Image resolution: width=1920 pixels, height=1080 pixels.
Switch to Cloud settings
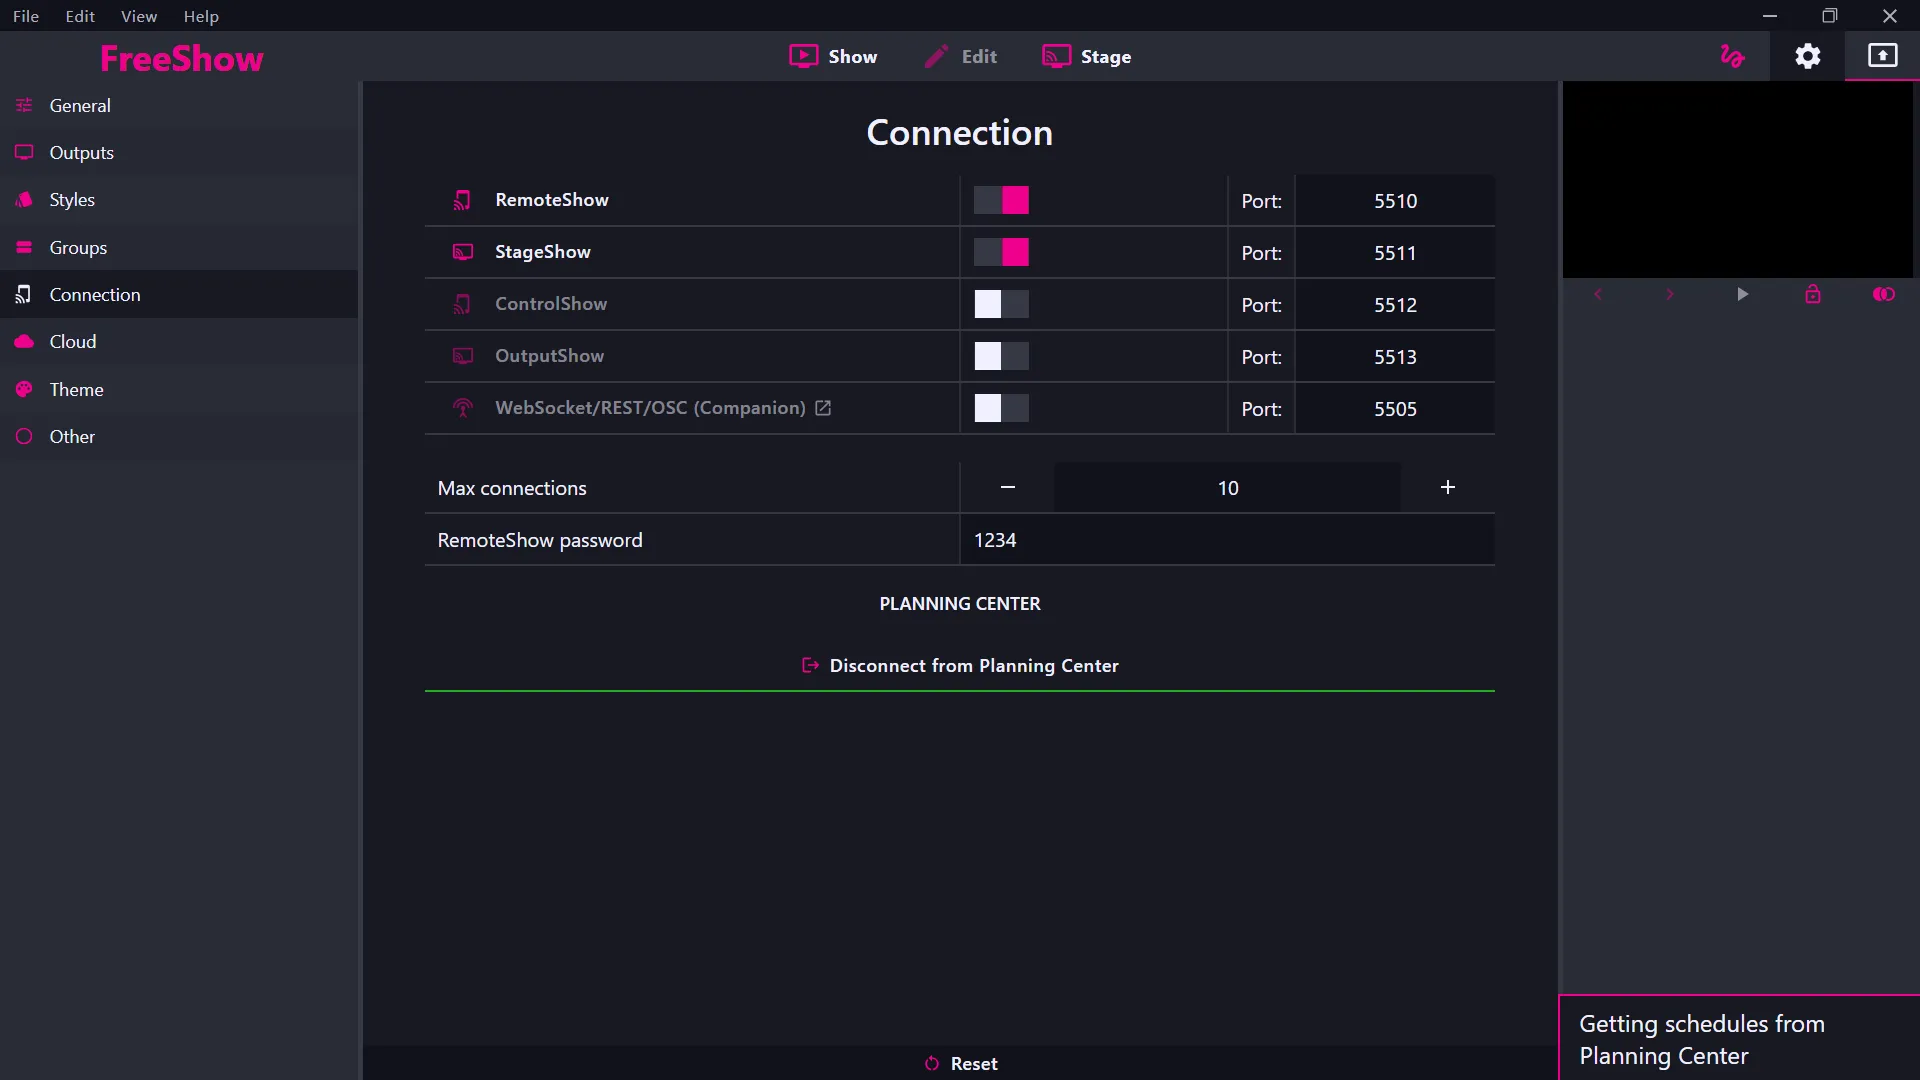(72, 341)
